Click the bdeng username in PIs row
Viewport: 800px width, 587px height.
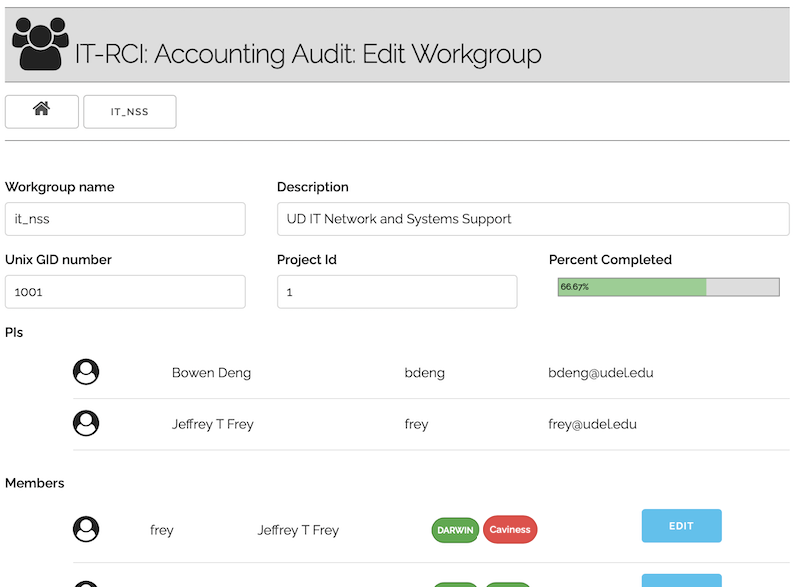coord(424,373)
